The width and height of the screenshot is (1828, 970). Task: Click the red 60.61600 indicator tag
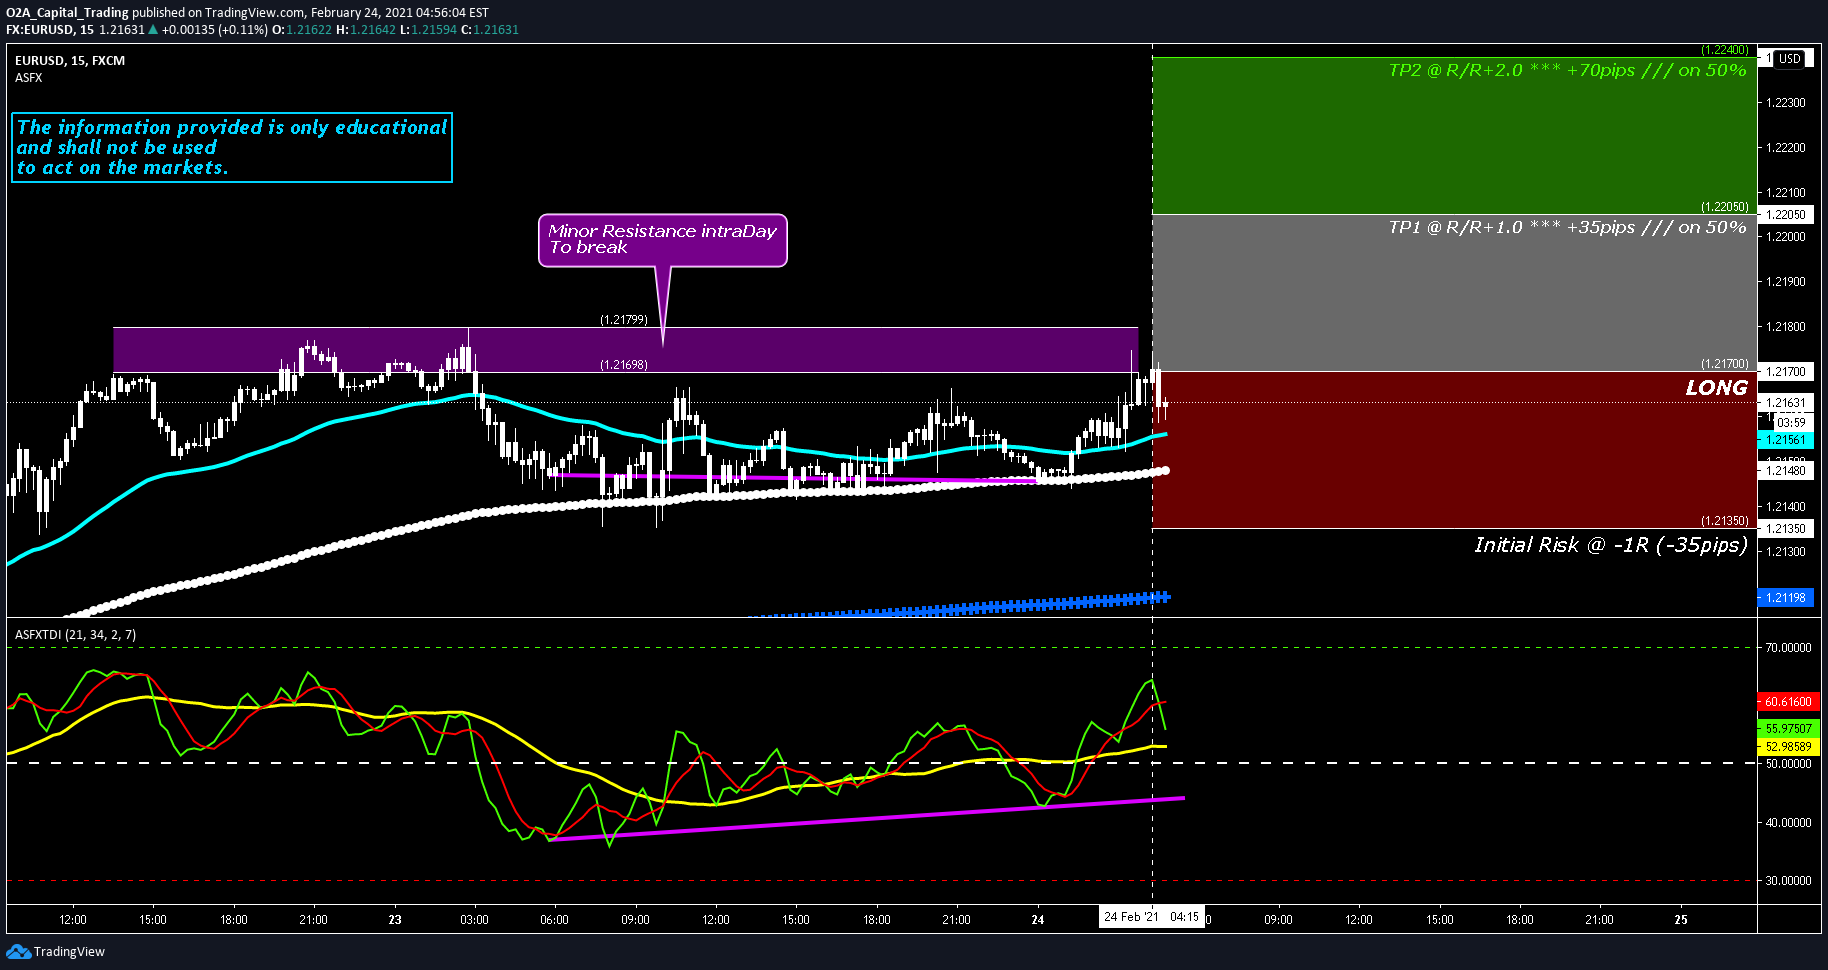click(x=1788, y=702)
